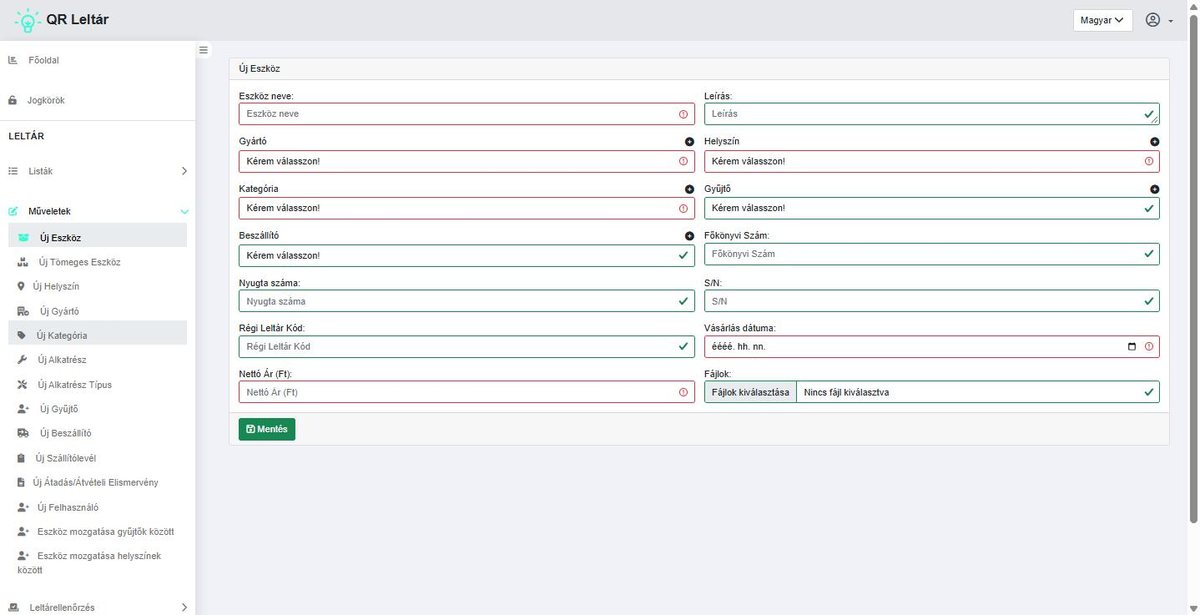The image size is (1200, 615).
Task: Click the Főoldal chart icon
Action: [x=13, y=60]
